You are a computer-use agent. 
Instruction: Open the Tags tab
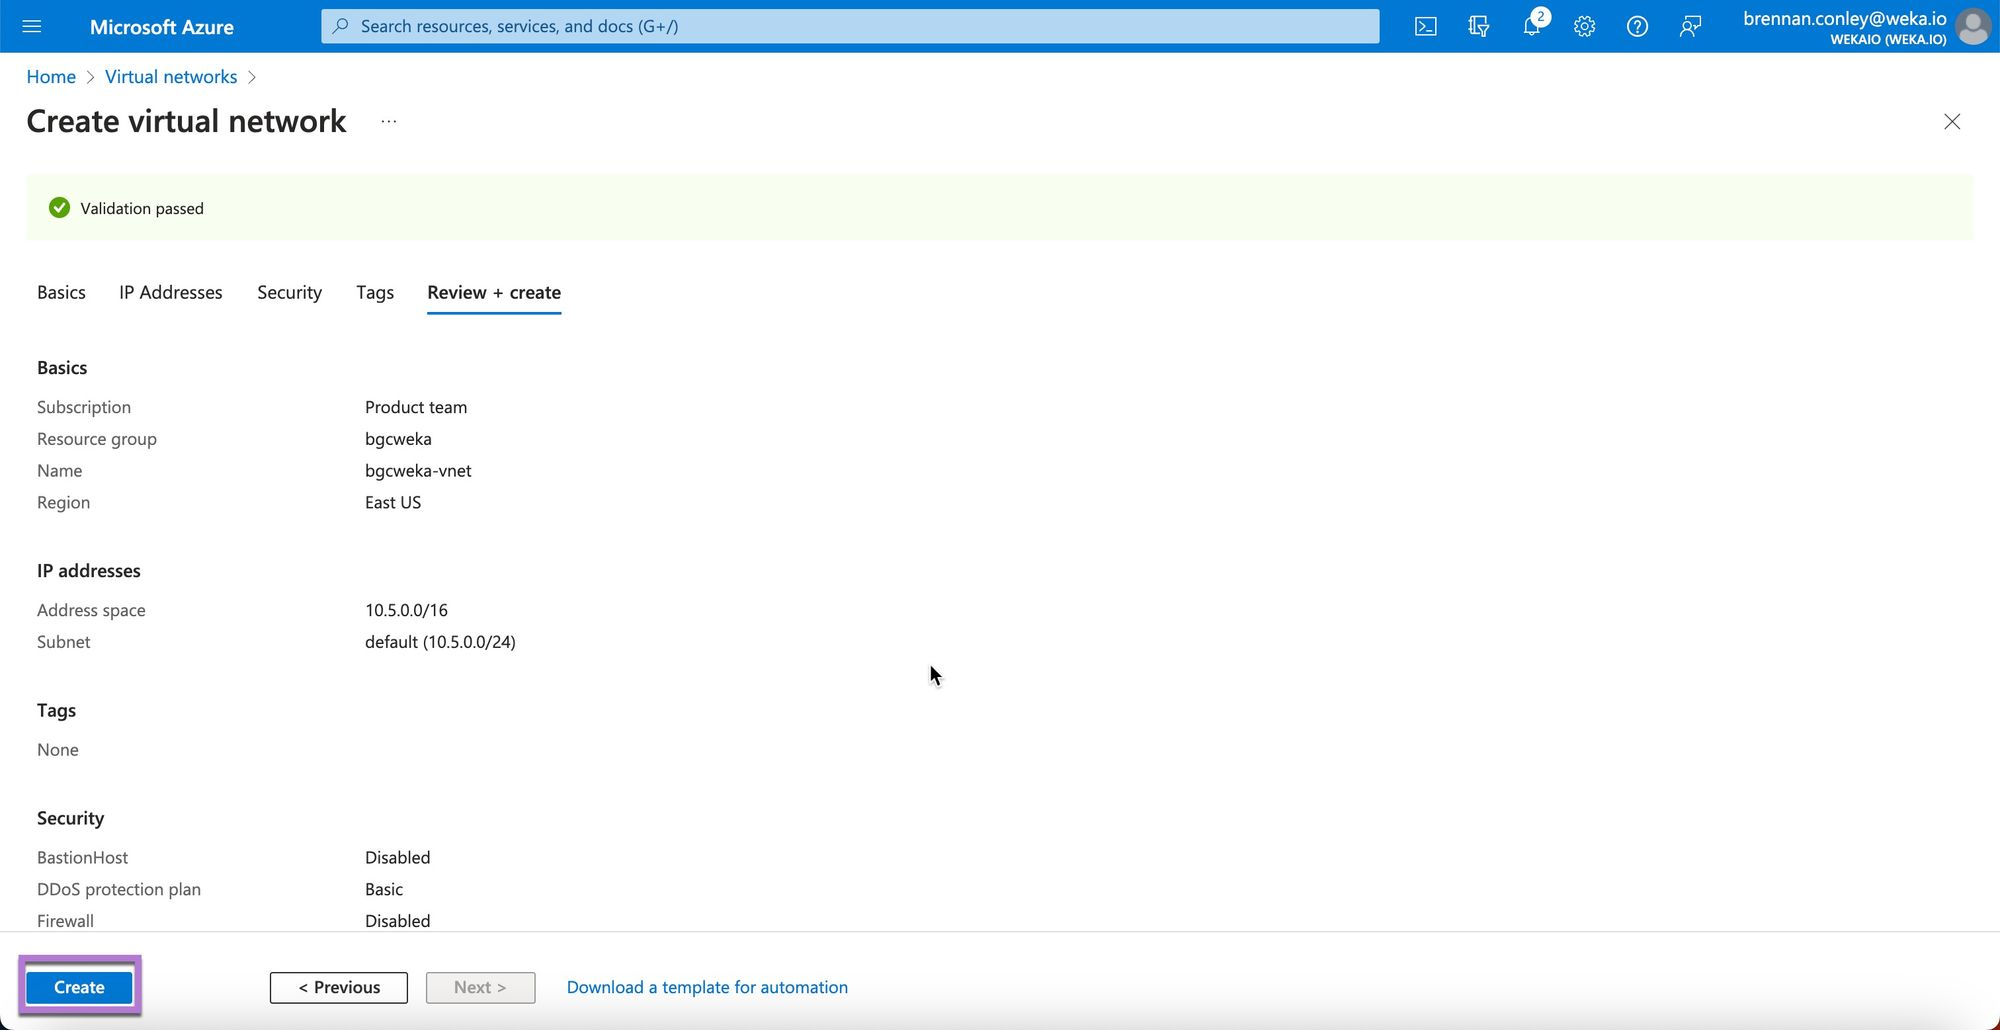(x=375, y=292)
